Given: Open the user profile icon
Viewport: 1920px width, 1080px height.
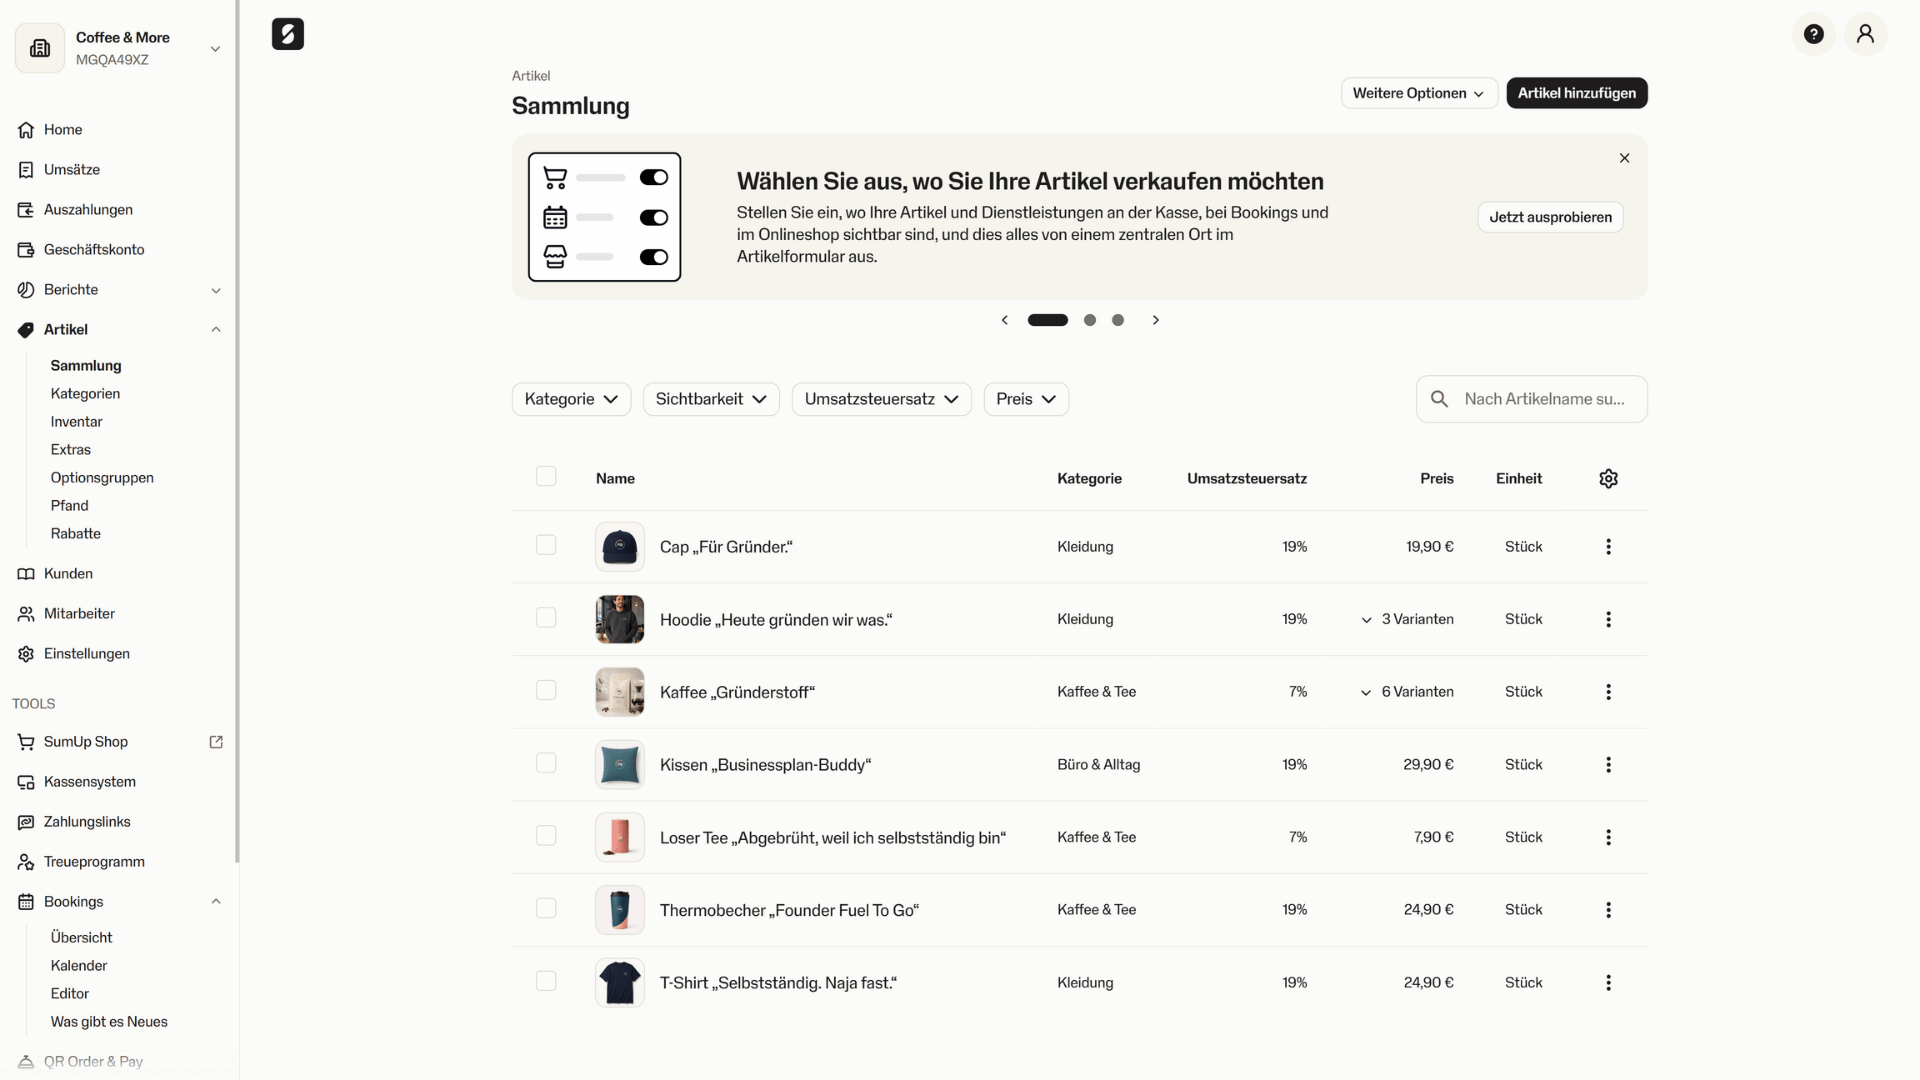Looking at the screenshot, I should [x=1865, y=34].
